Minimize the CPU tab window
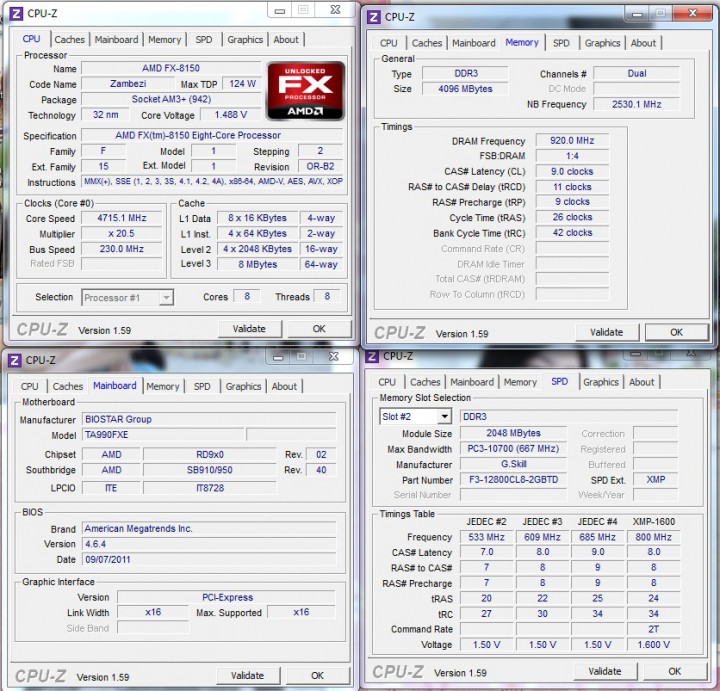 [x=280, y=10]
